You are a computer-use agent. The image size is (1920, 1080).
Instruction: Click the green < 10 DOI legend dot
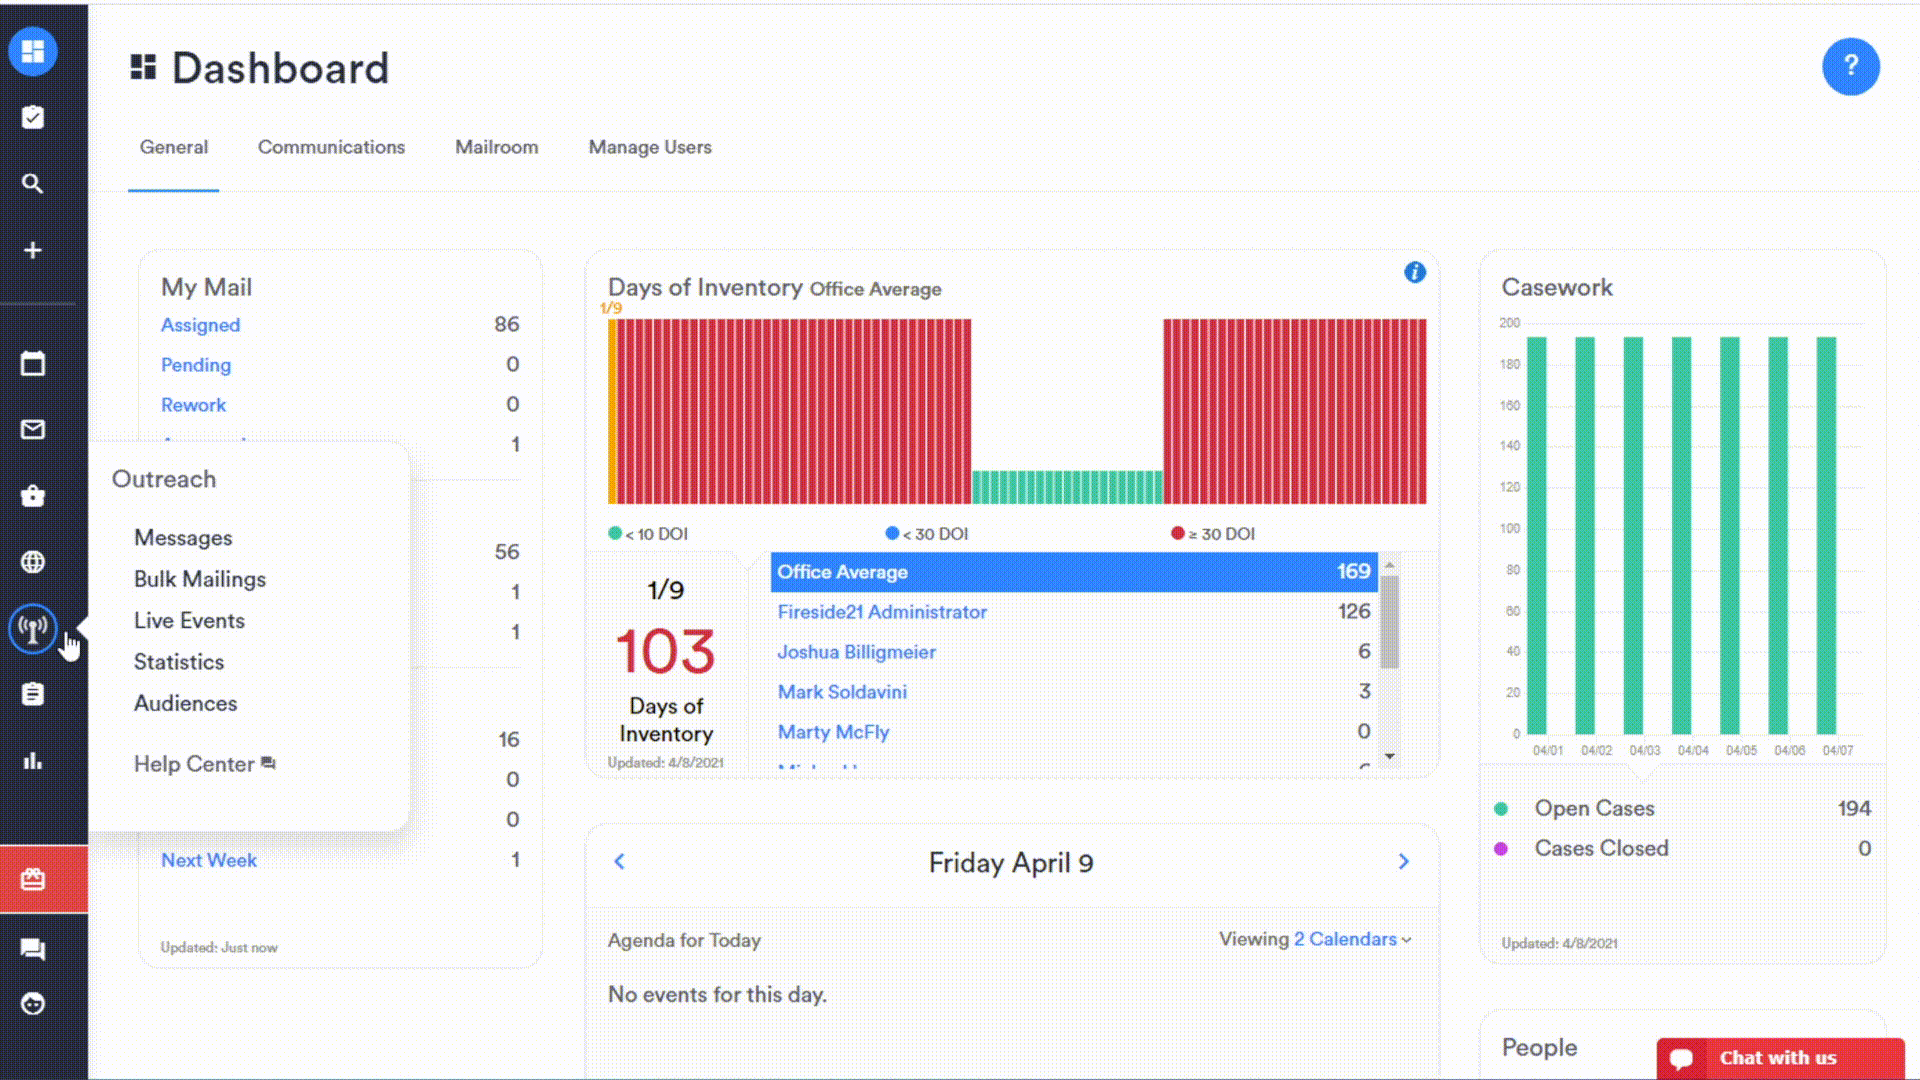(x=615, y=533)
